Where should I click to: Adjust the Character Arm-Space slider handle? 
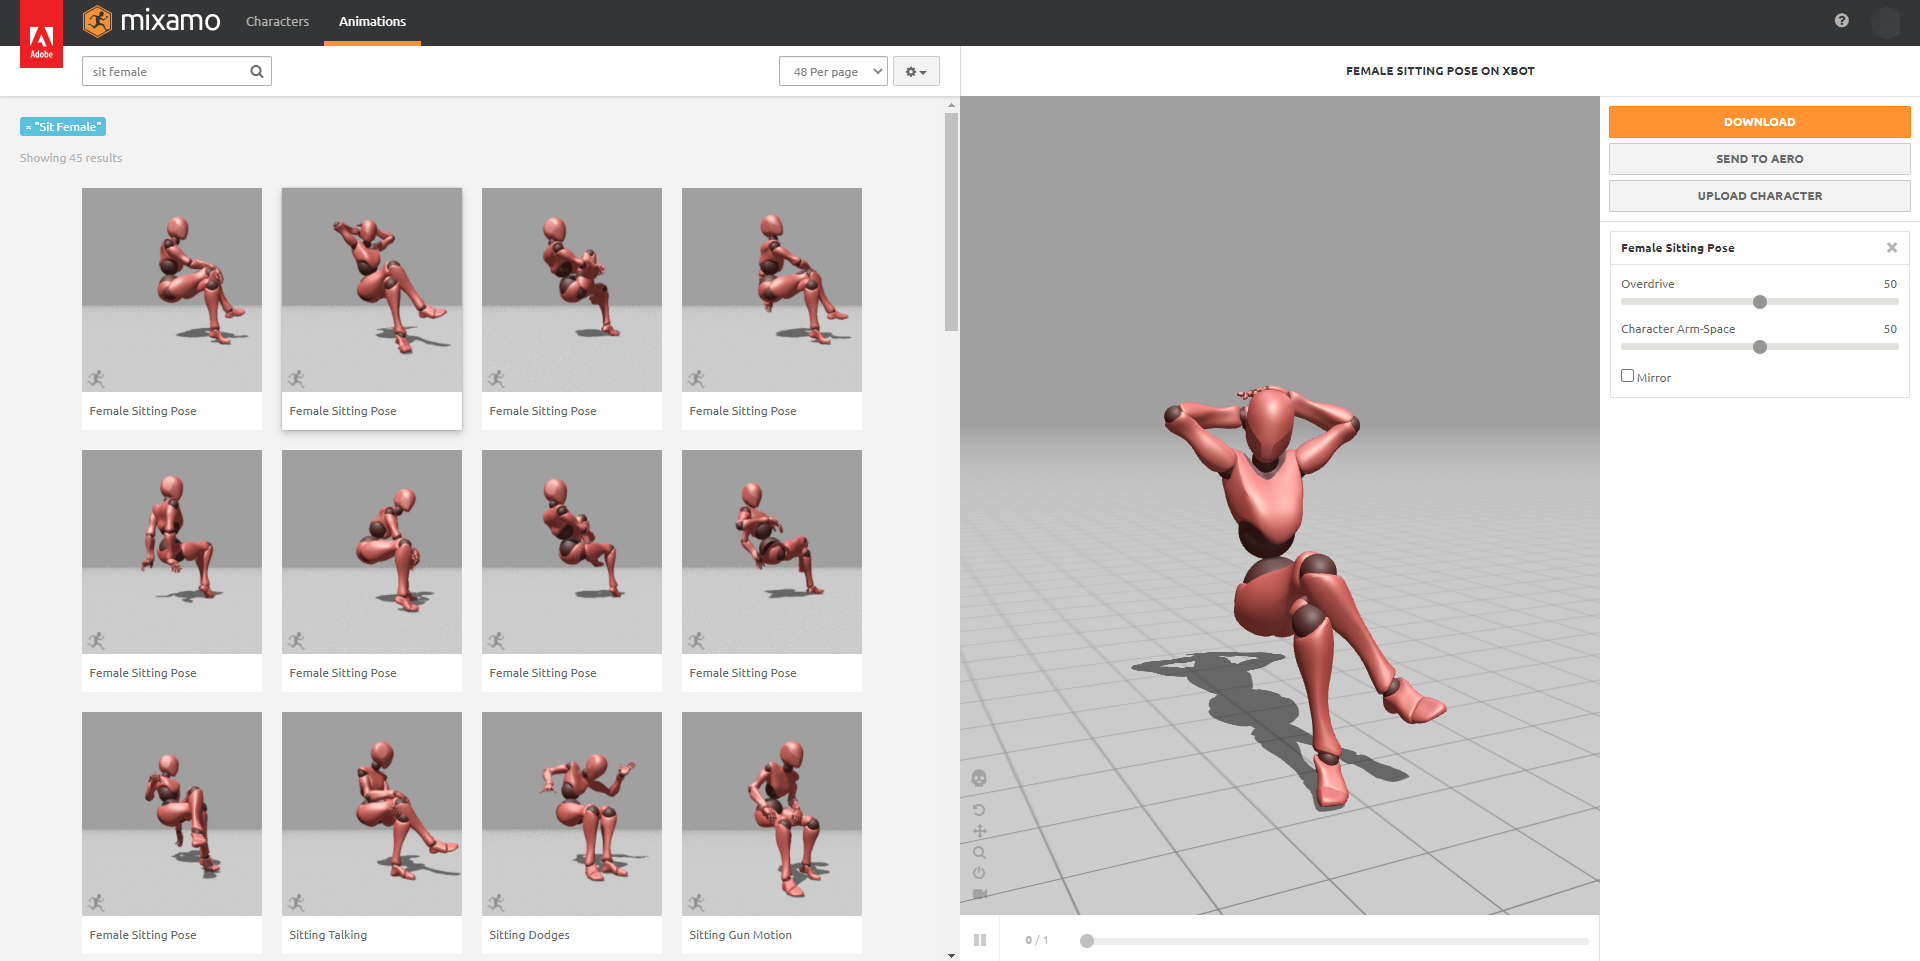click(1760, 347)
